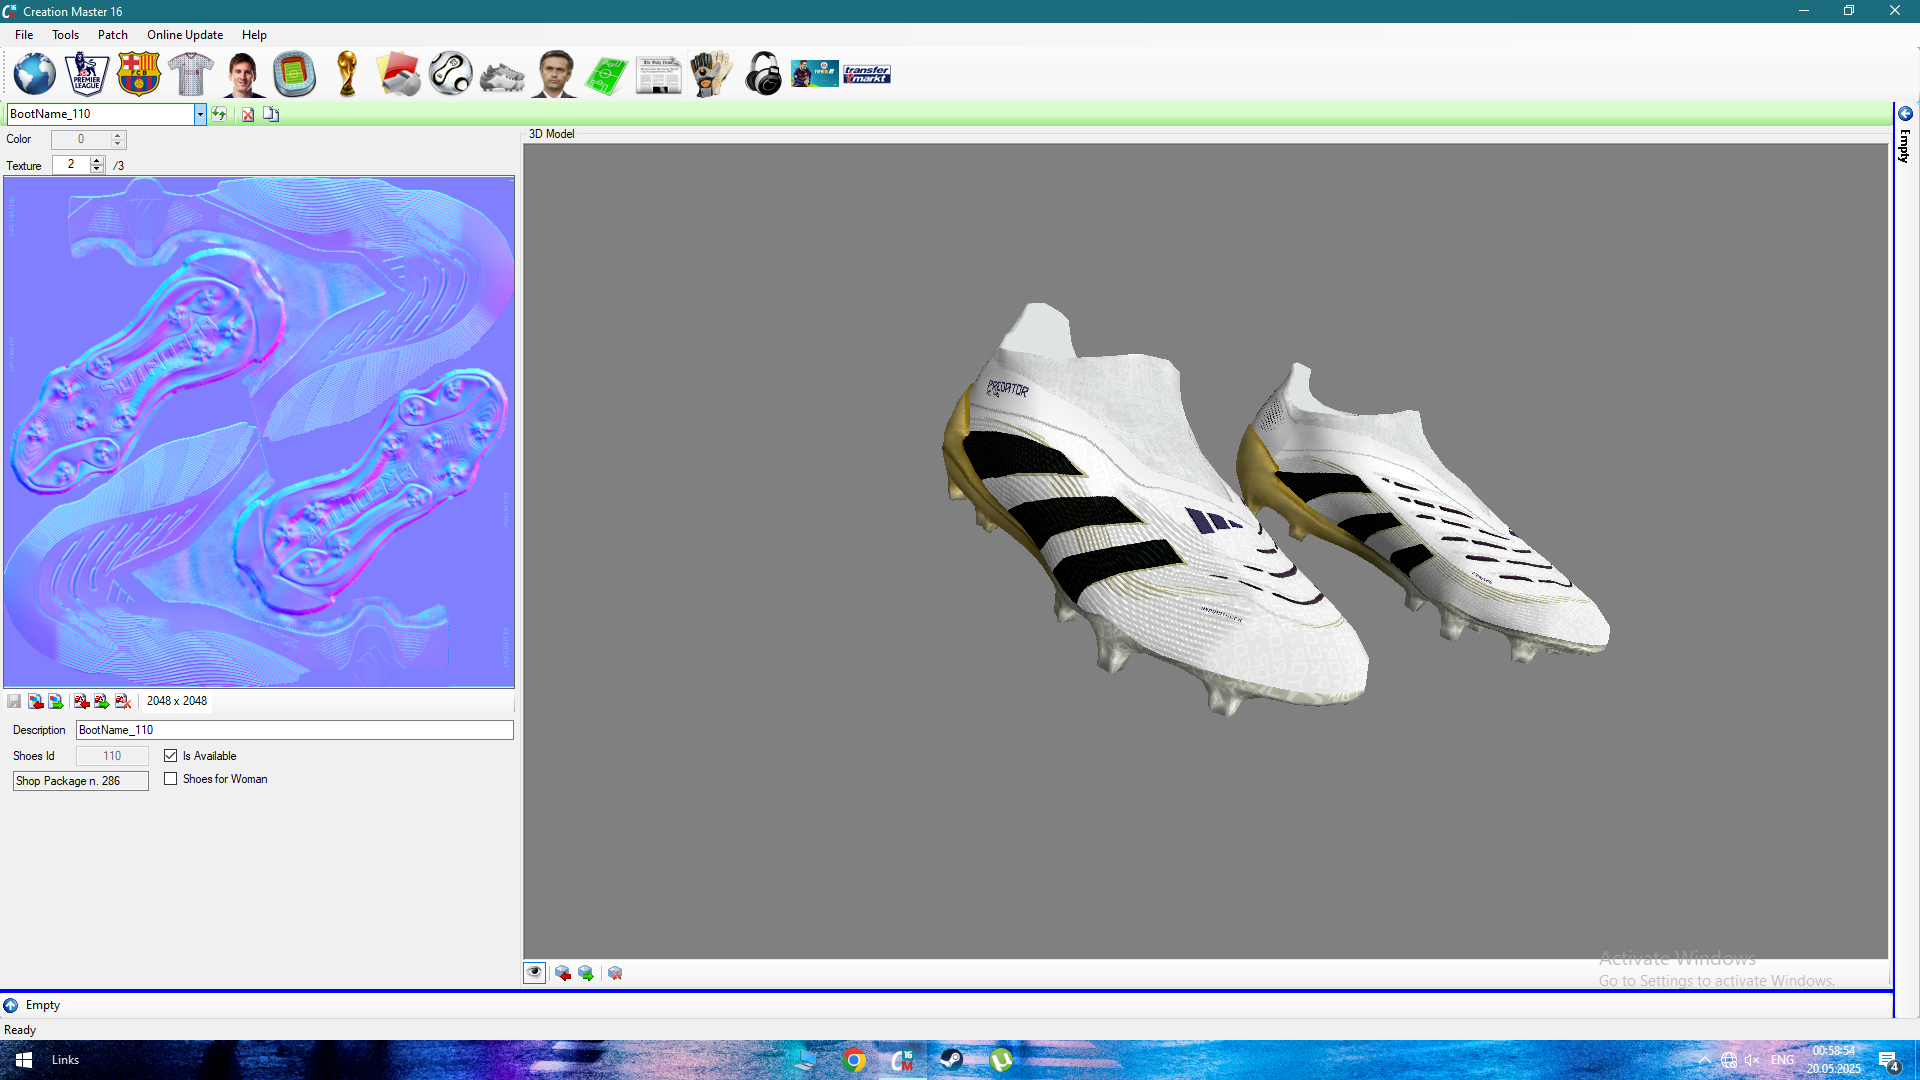Clone the boot using copy pages icon
This screenshot has width=1920, height=1080.
pyautogui.click(x=271, y=114)
